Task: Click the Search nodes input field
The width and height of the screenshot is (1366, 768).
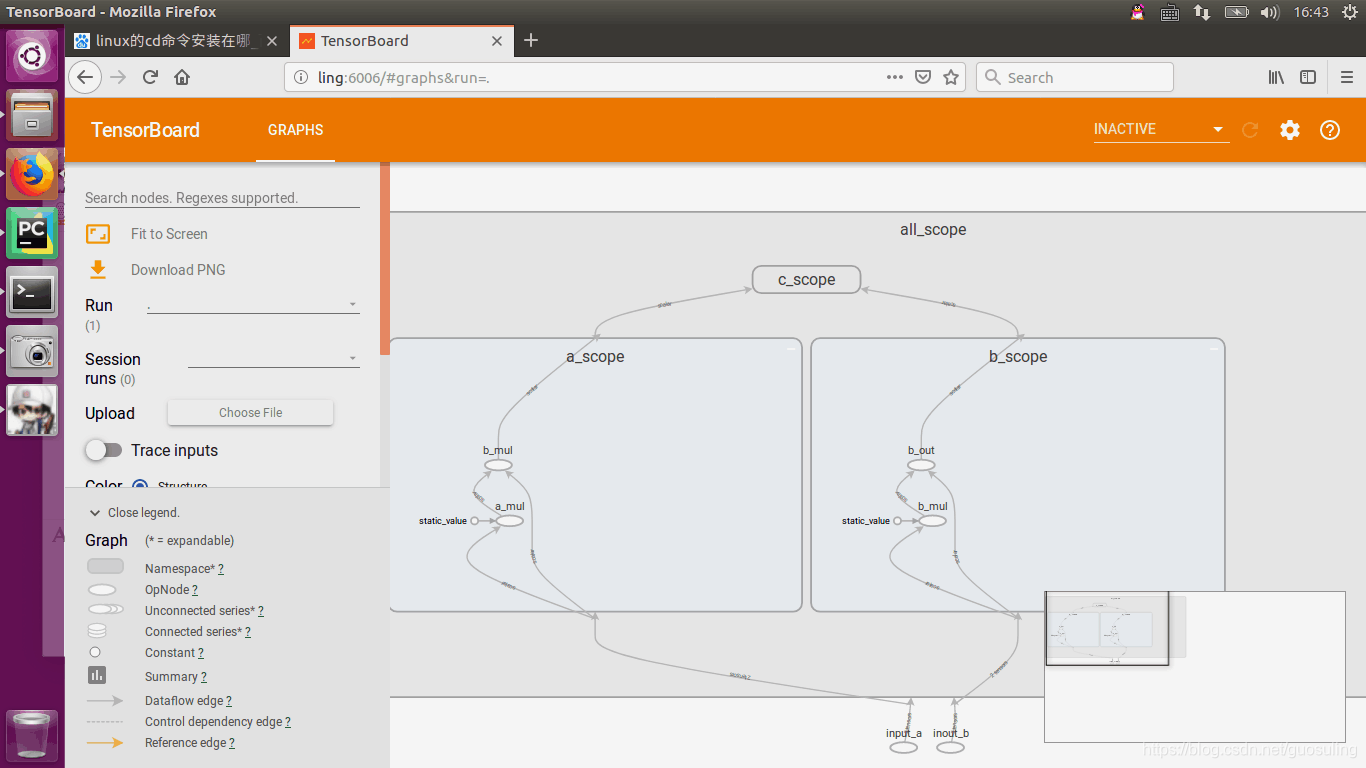Action: point(222,197)
